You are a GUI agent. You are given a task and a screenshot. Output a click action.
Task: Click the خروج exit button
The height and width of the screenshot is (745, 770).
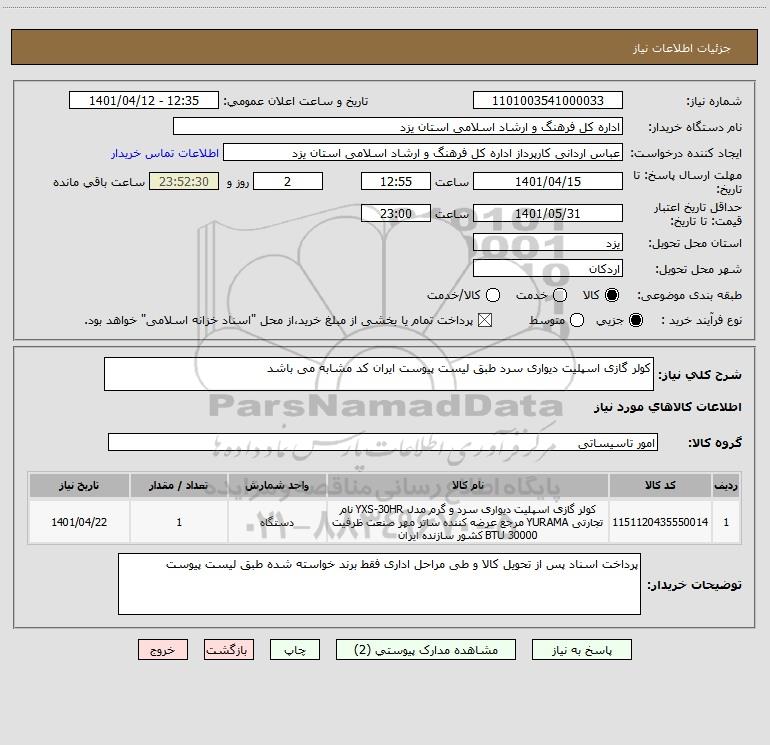coord(163,650)
